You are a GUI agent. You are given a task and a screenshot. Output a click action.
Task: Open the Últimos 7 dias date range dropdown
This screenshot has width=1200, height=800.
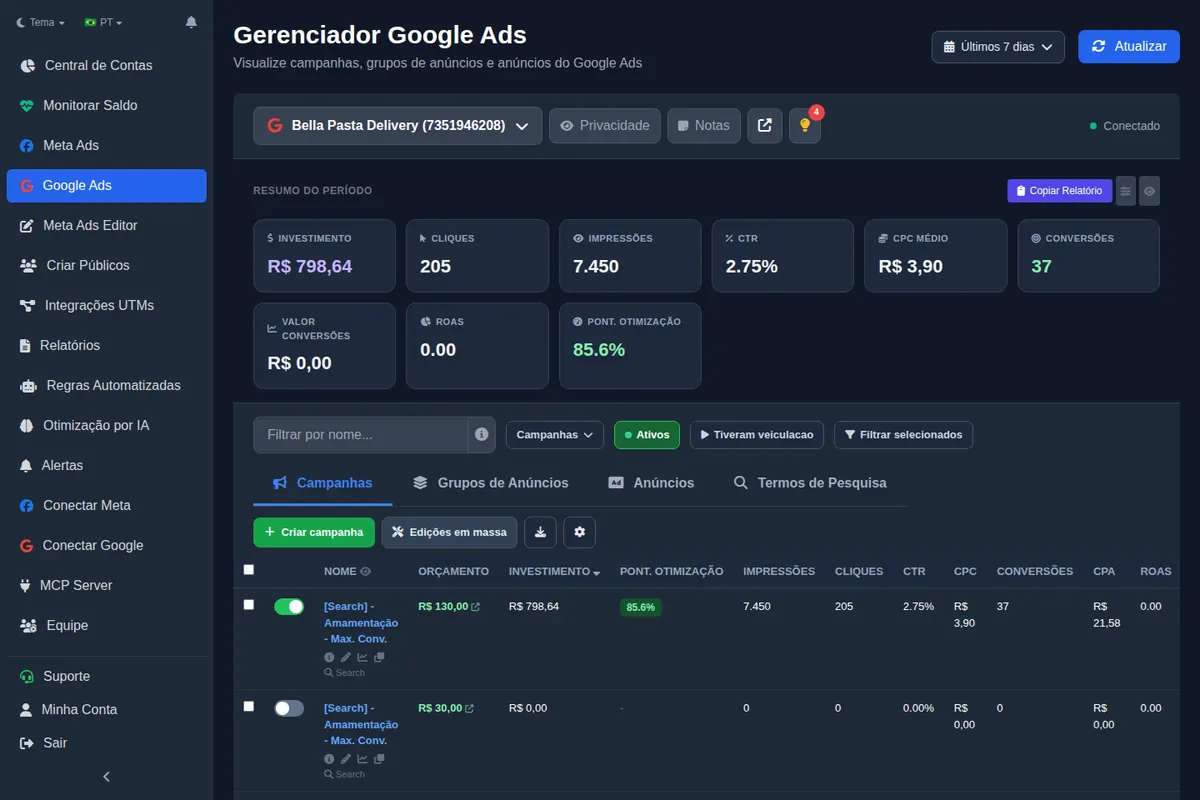point(997,46)
